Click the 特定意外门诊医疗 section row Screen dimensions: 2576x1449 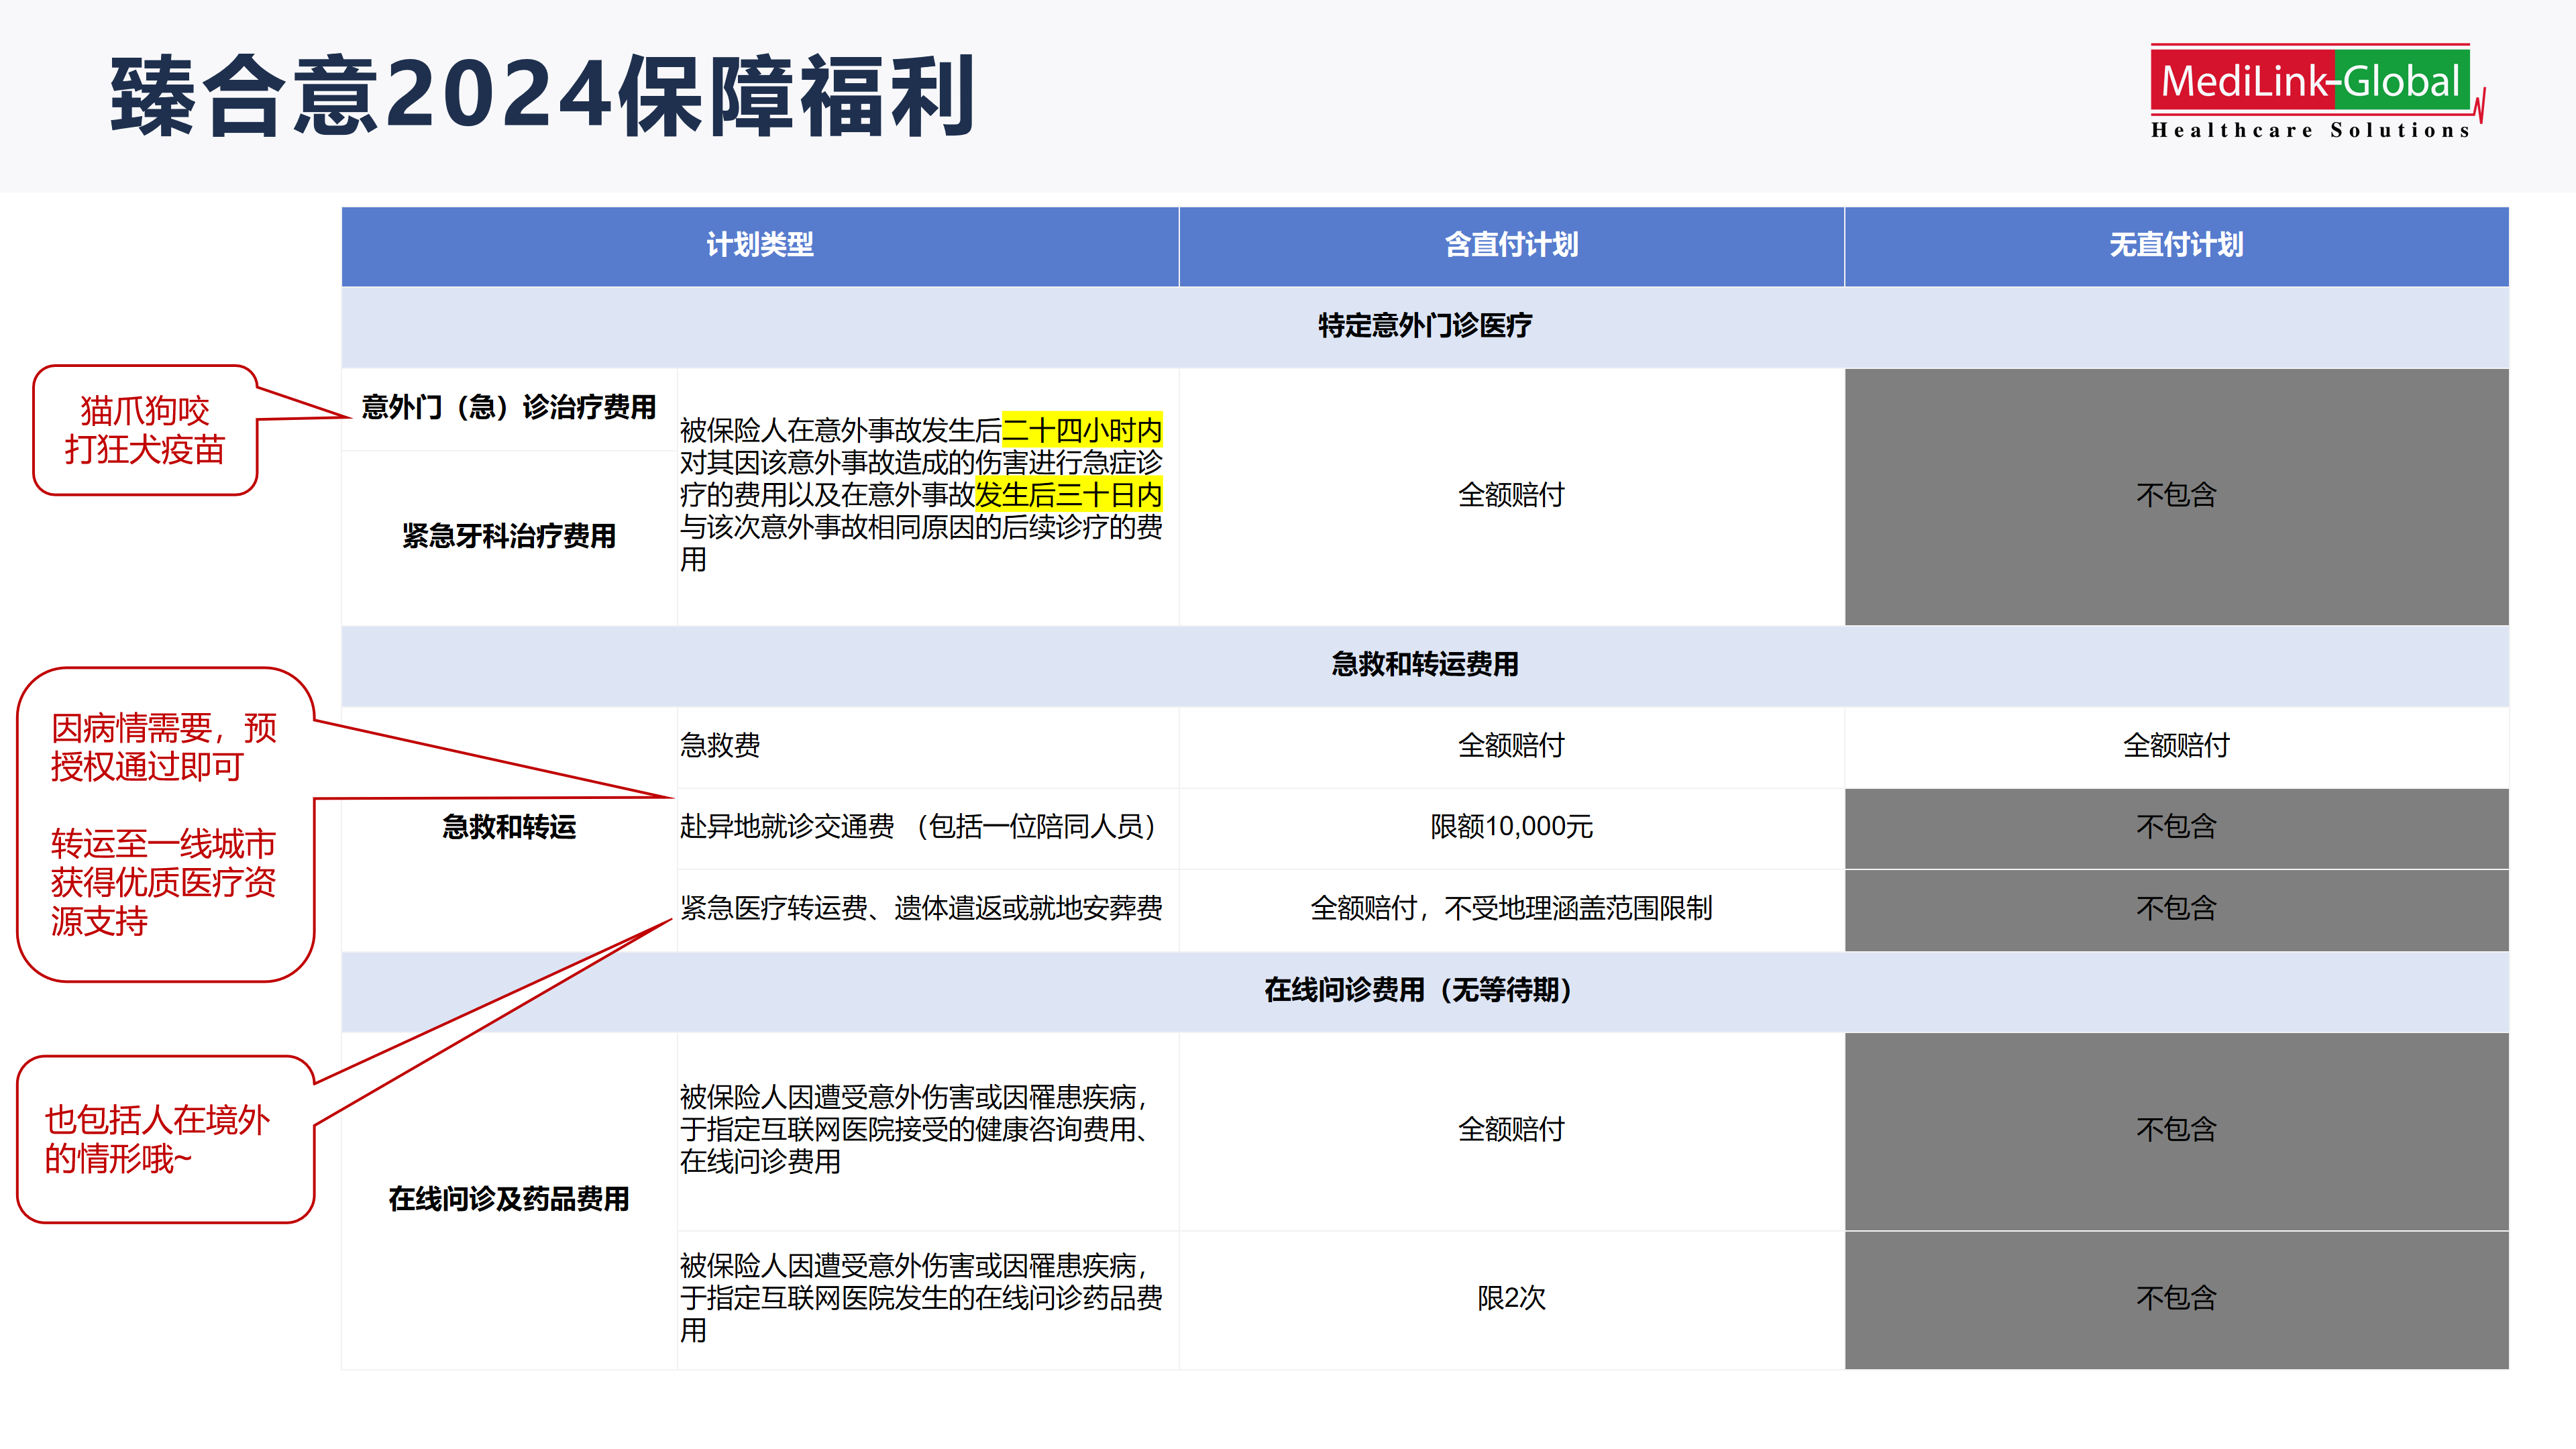pos(1424,326)
